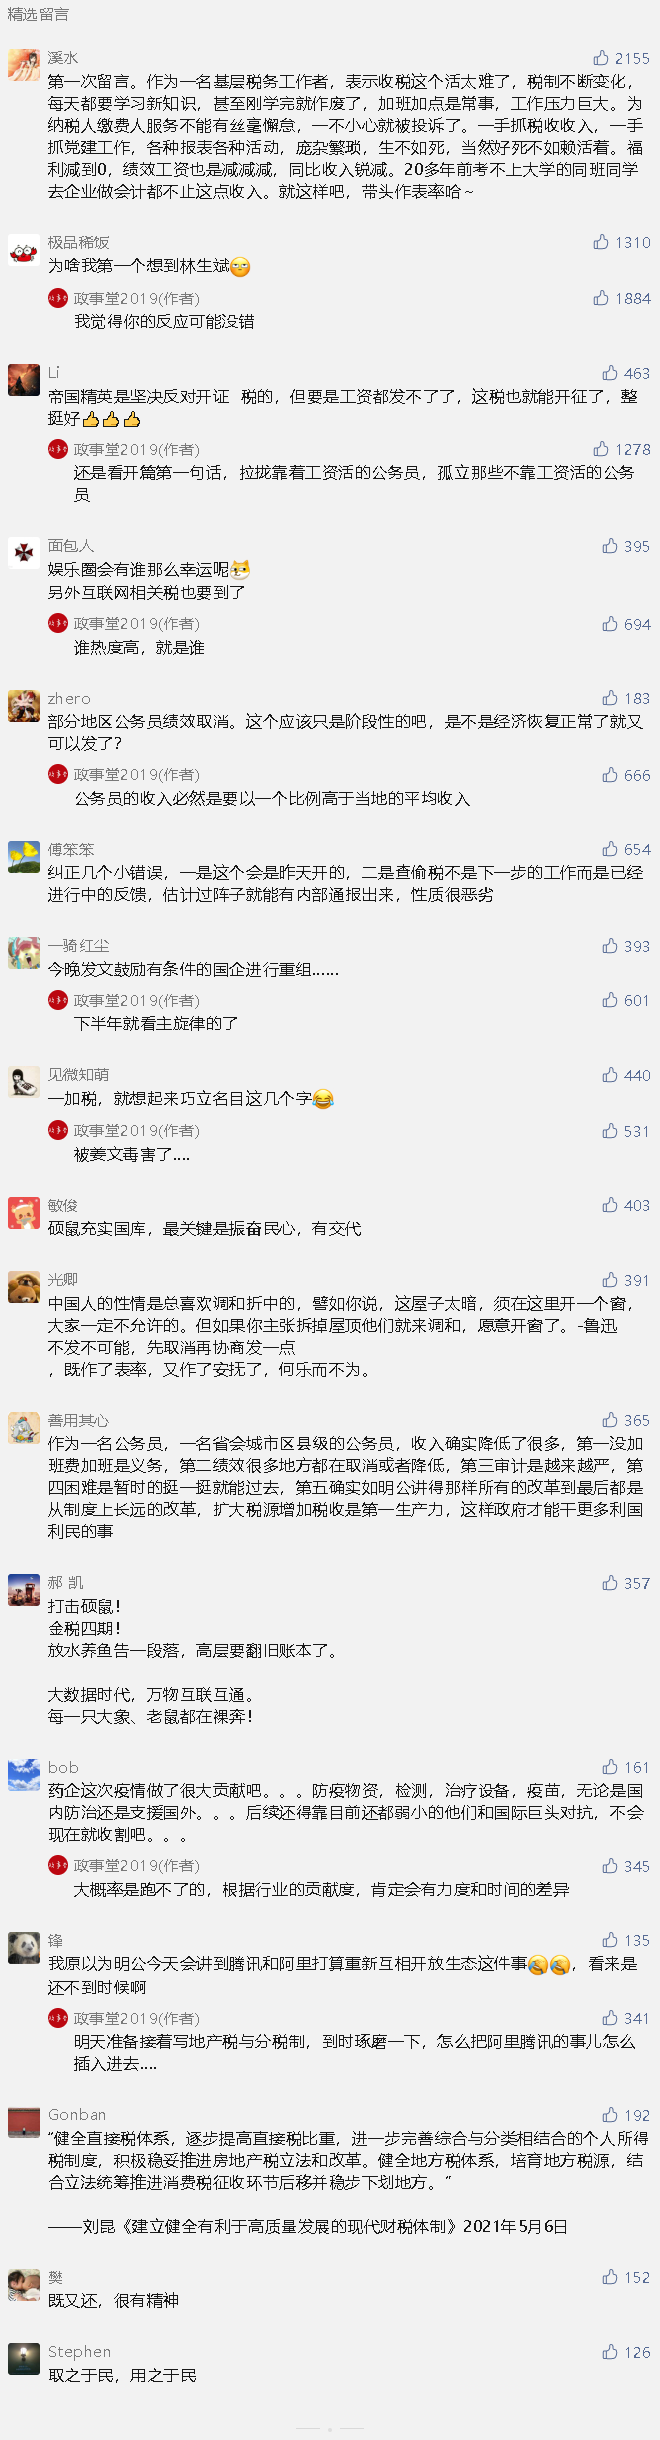Viewport: 660px width, 2440px height.
Task: Open the author 政事堂2019 avatar under Li's comment
Action: click(x=58, y=449)
